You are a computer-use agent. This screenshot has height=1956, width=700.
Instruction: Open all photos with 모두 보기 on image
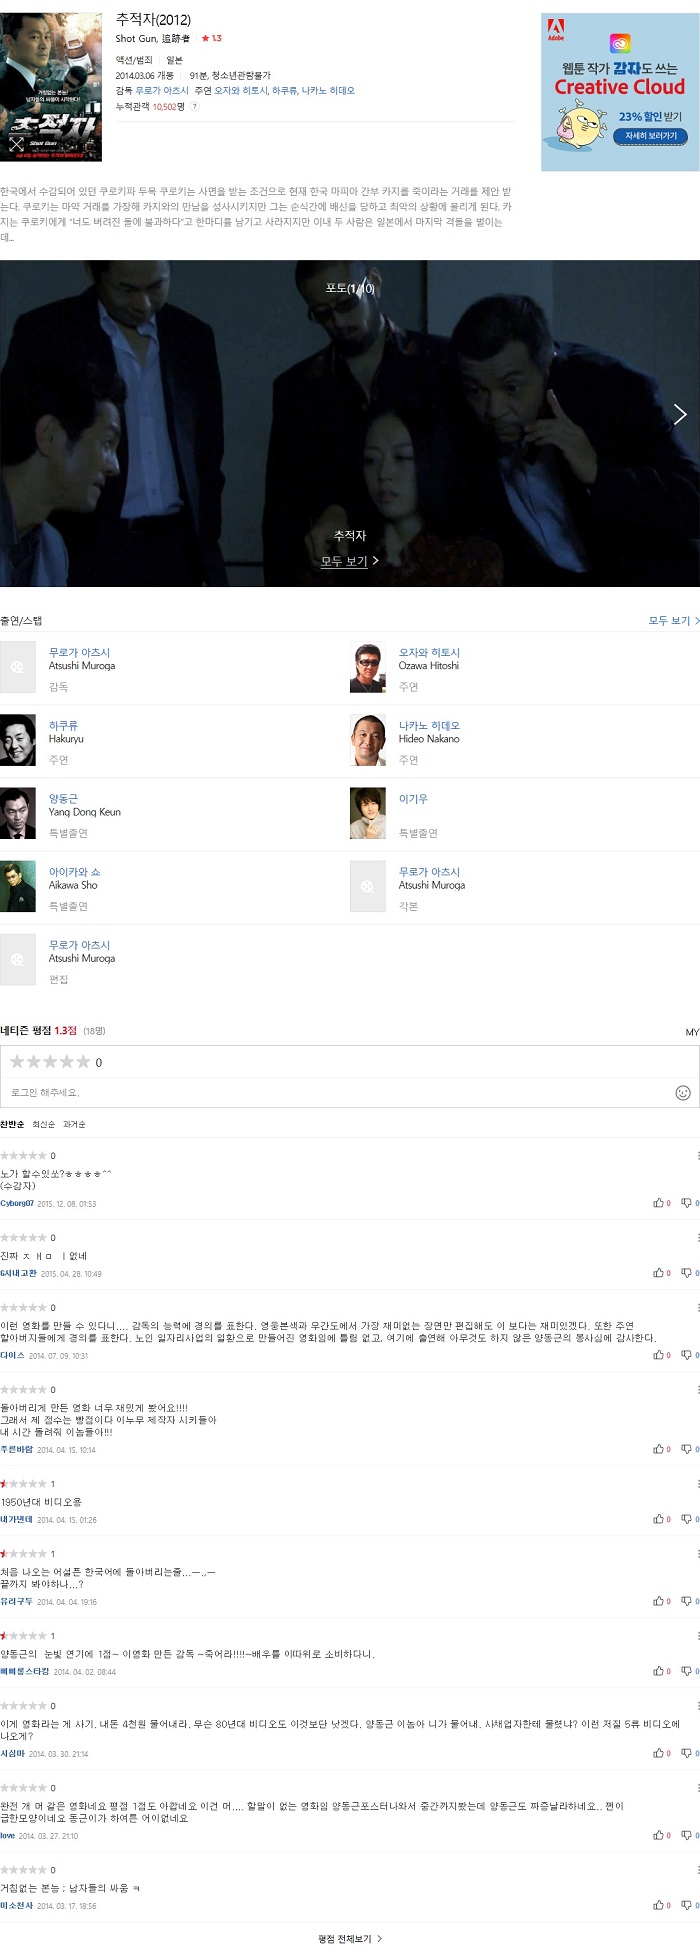(349, 561)
